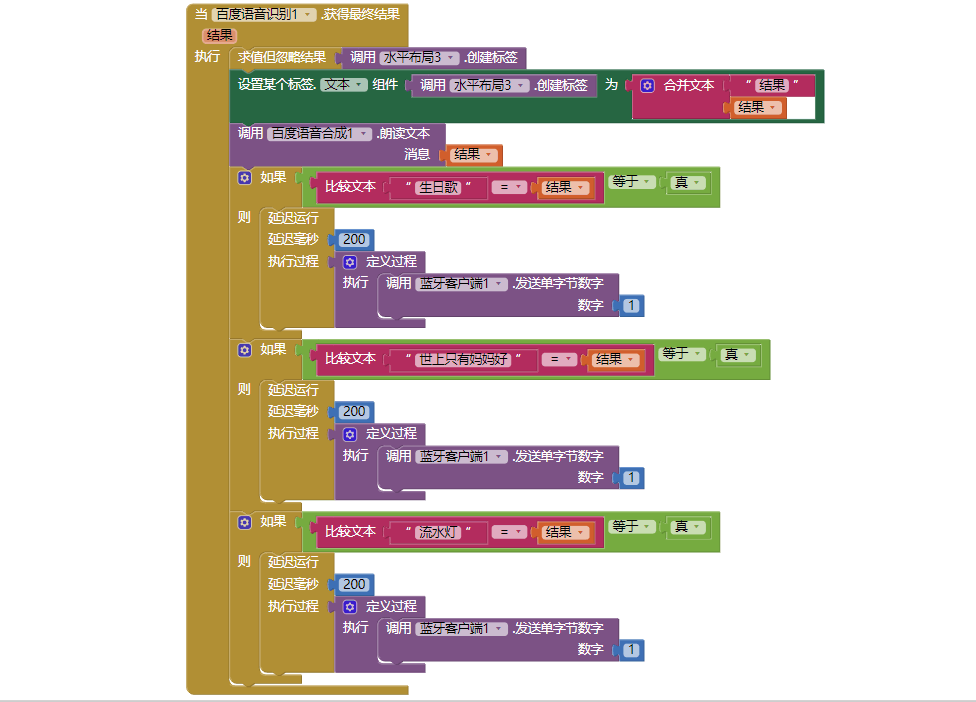Edit the number 1 sent under the 流水灯 condition
The image size is (976, 702).
[x=631, y=650]
